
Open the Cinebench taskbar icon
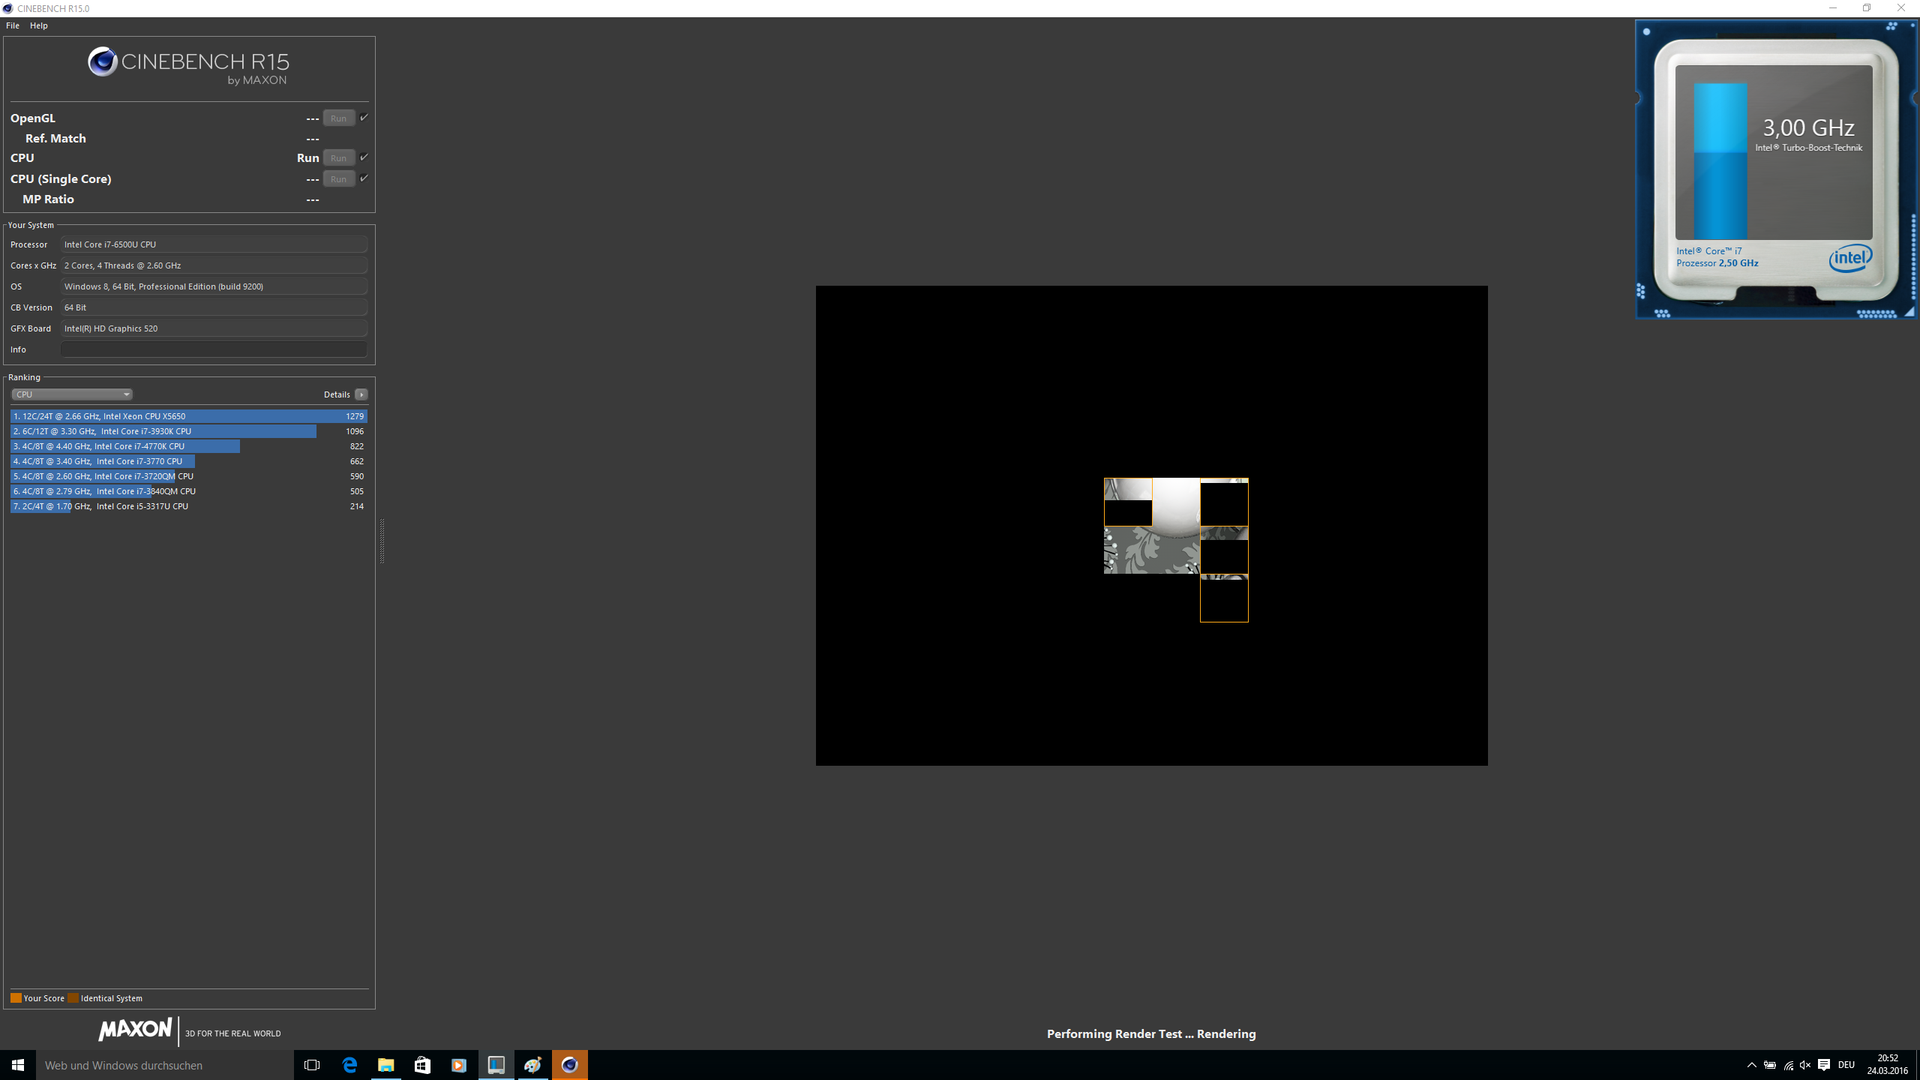pos(570,1065)
